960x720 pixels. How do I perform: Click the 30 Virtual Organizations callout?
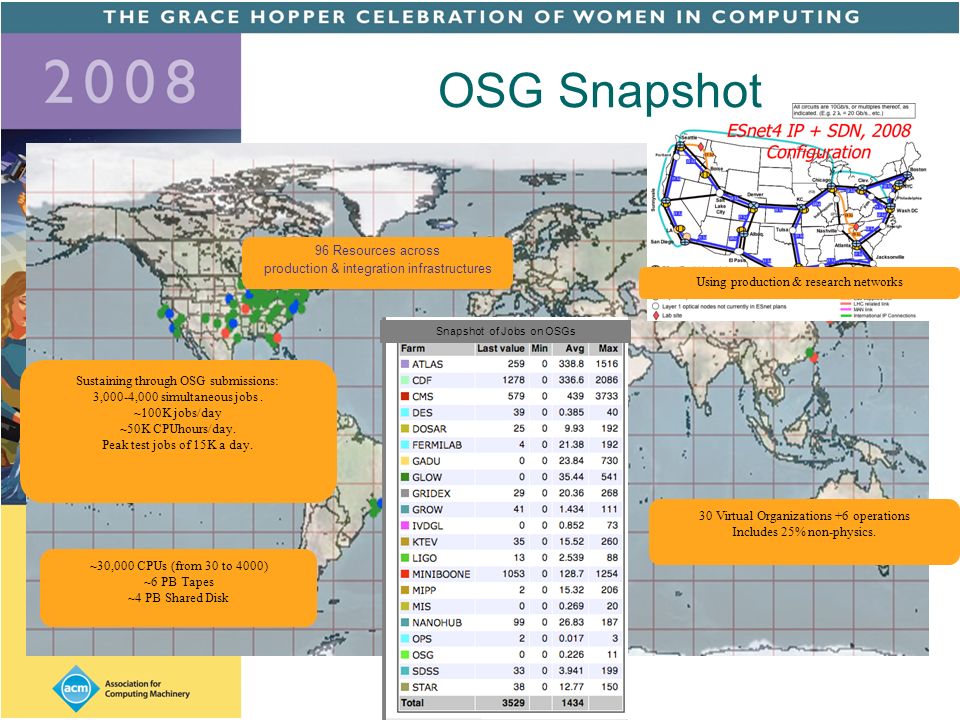pyautogui.click(x=804, y=531)
